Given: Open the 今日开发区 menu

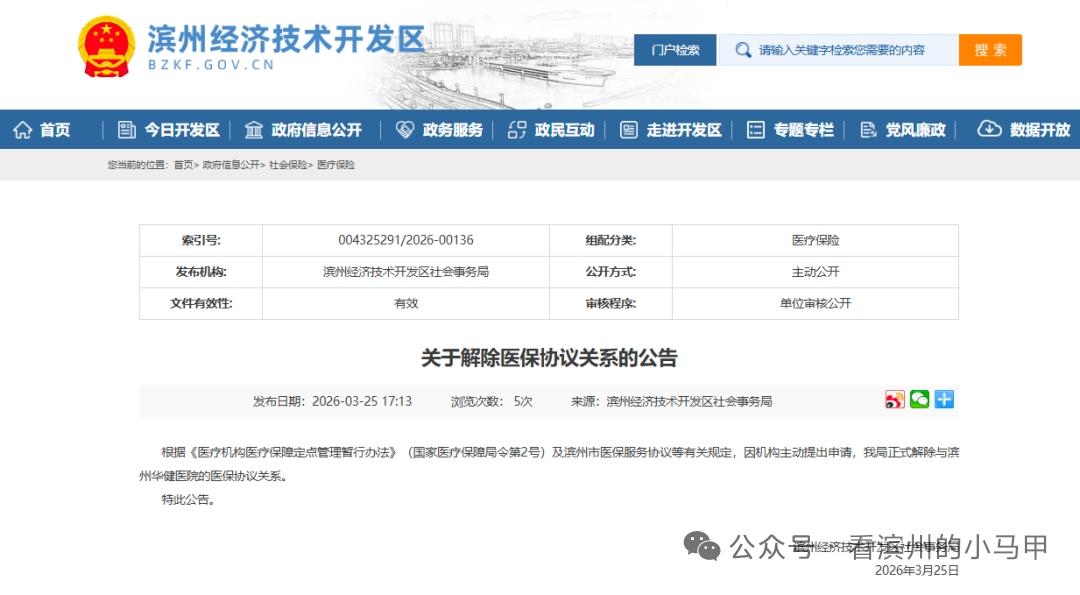Looking at the screenshot, I should [x=184, y=129].
